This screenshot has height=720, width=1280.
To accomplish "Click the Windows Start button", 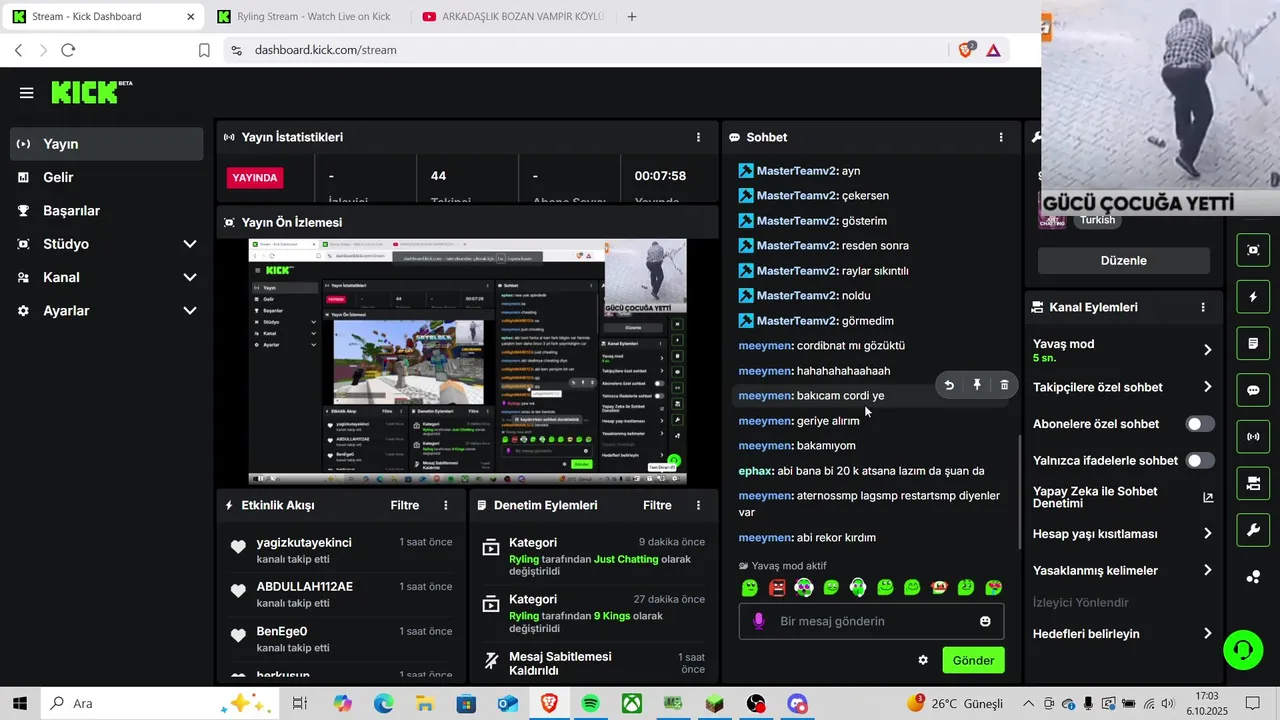I will [x=20, y=704].
